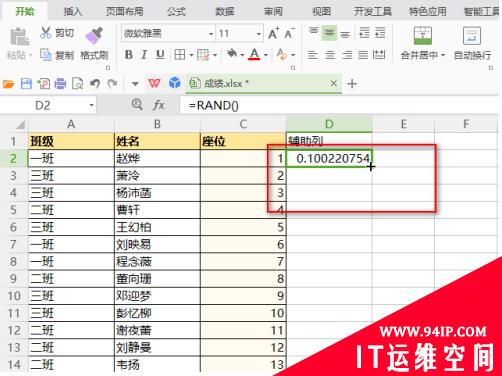Switch to the 页面布局 tab

click(125, 12)
